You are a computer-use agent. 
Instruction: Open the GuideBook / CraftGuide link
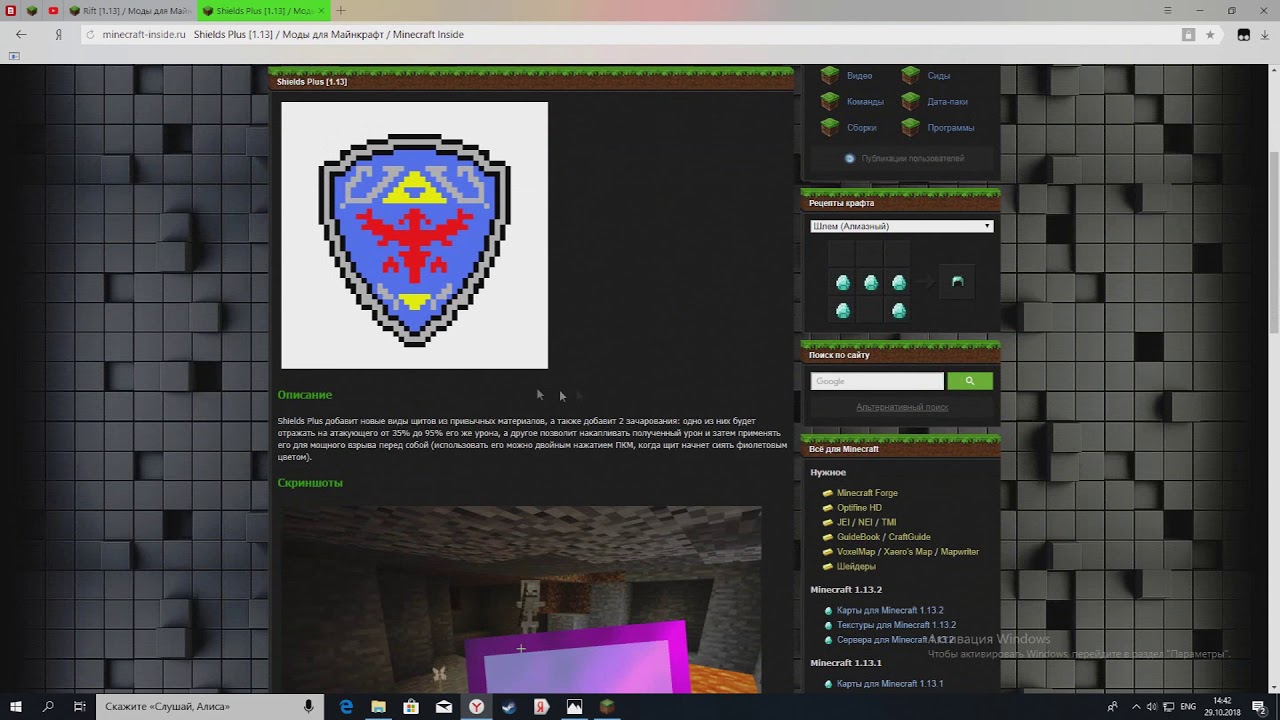(884, 537)
